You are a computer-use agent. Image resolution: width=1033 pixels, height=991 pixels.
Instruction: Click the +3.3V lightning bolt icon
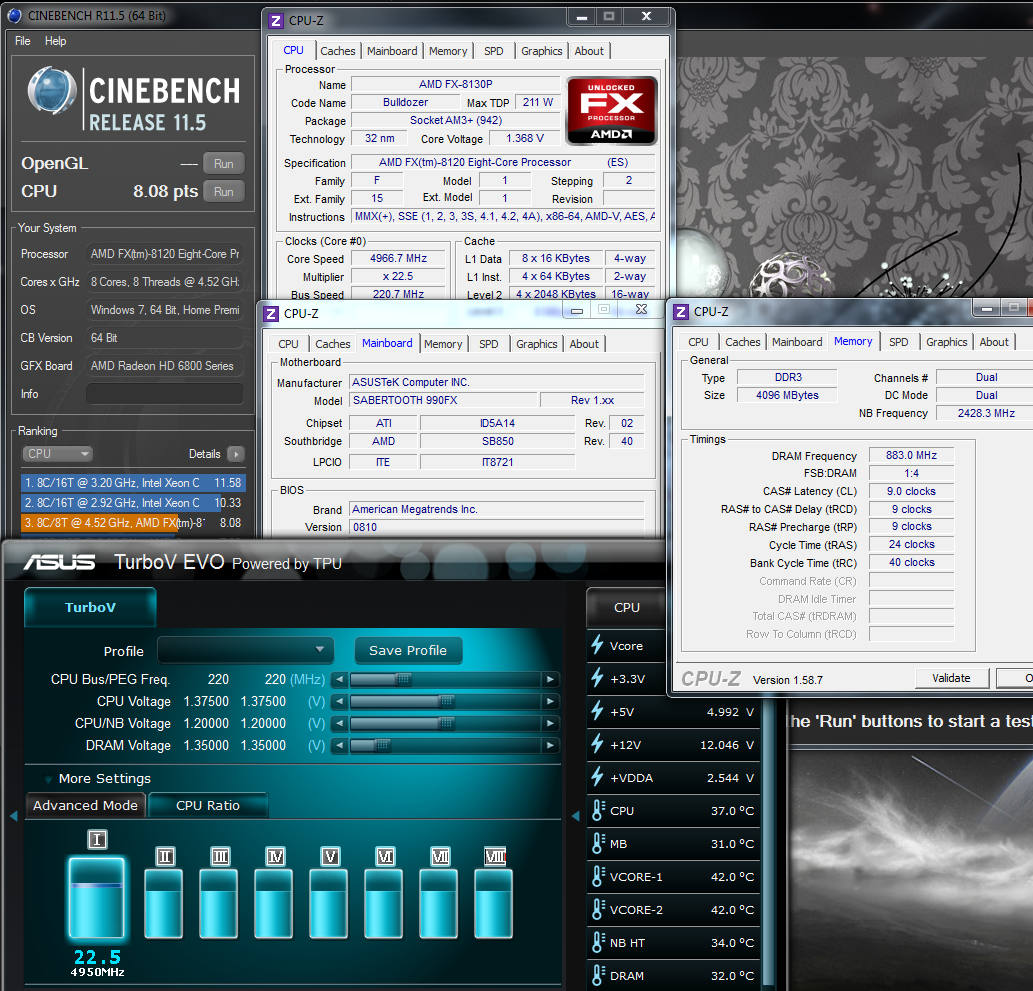click(x=598, y=677)
